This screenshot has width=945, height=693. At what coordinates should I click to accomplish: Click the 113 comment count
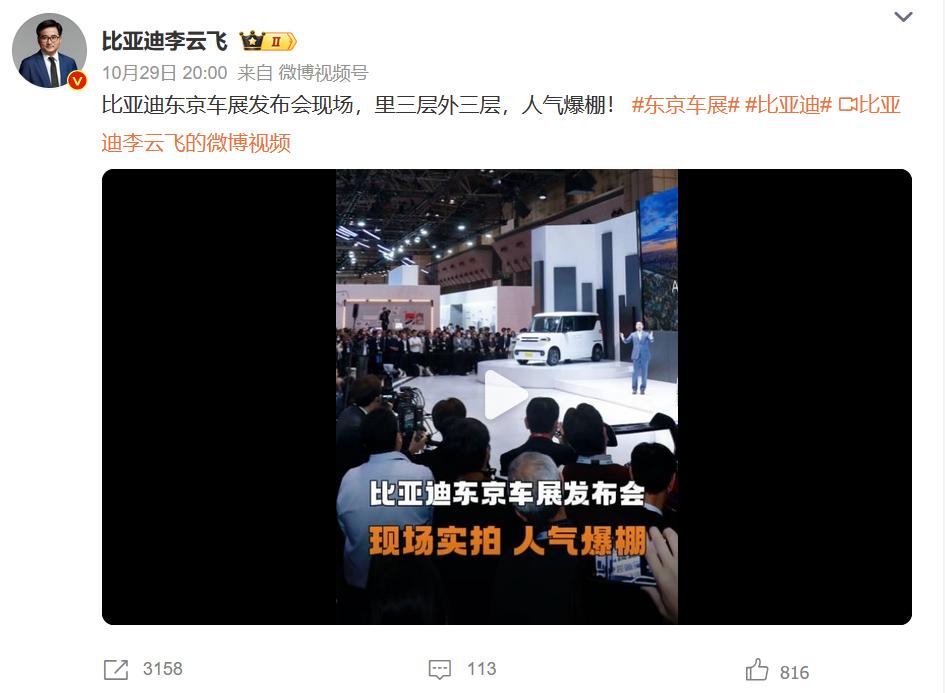pos(482,669)
